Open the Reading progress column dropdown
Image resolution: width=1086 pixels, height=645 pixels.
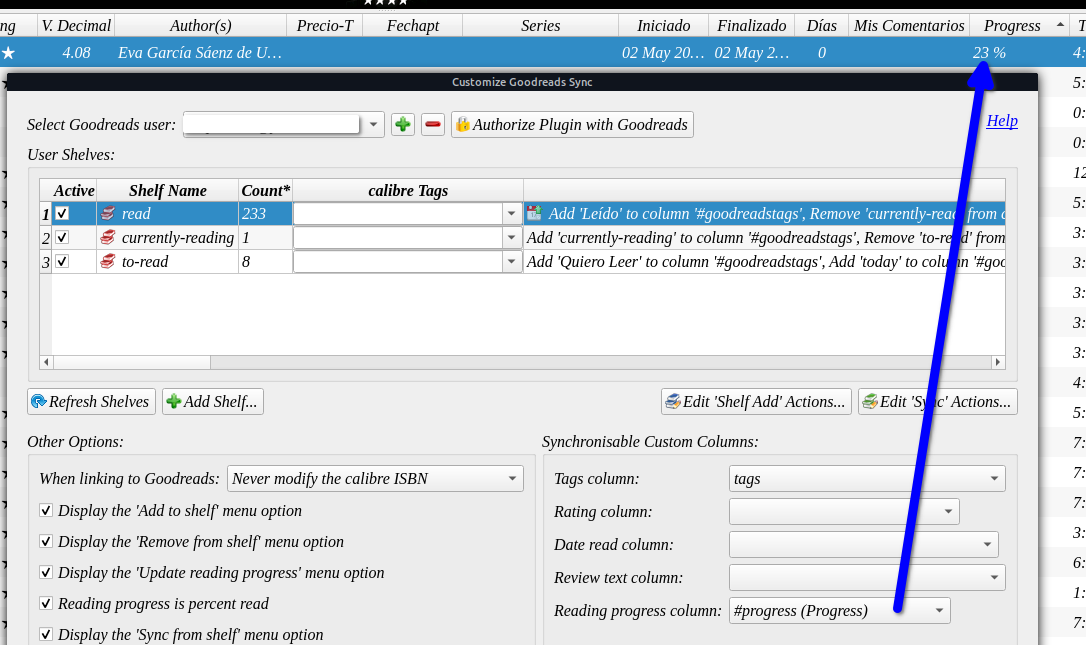[x=839, y=610]
